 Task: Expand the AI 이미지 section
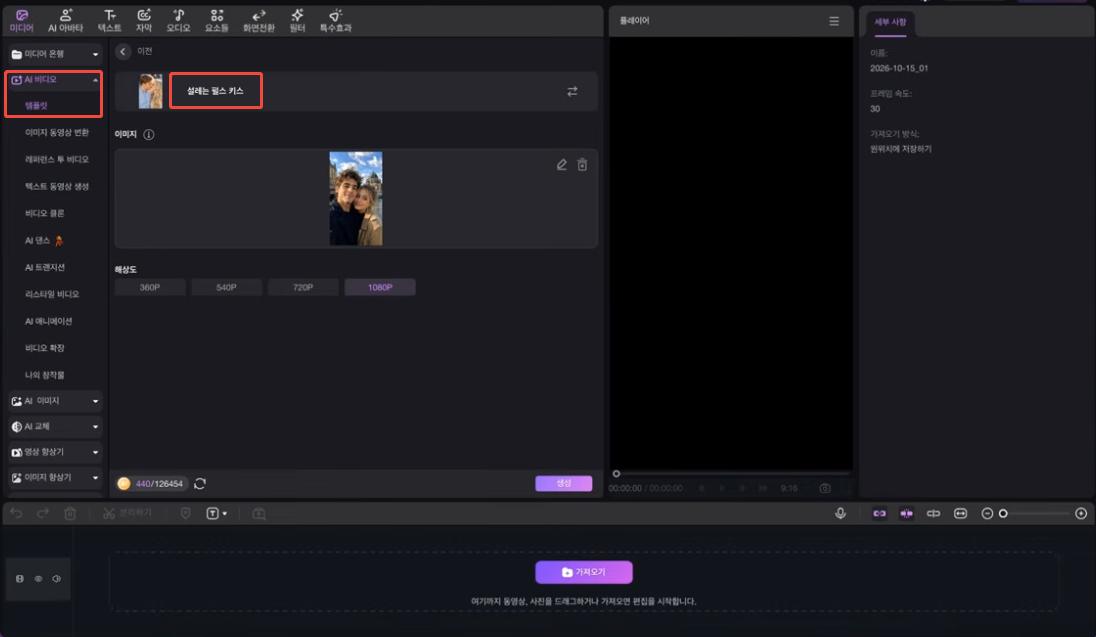55,401
